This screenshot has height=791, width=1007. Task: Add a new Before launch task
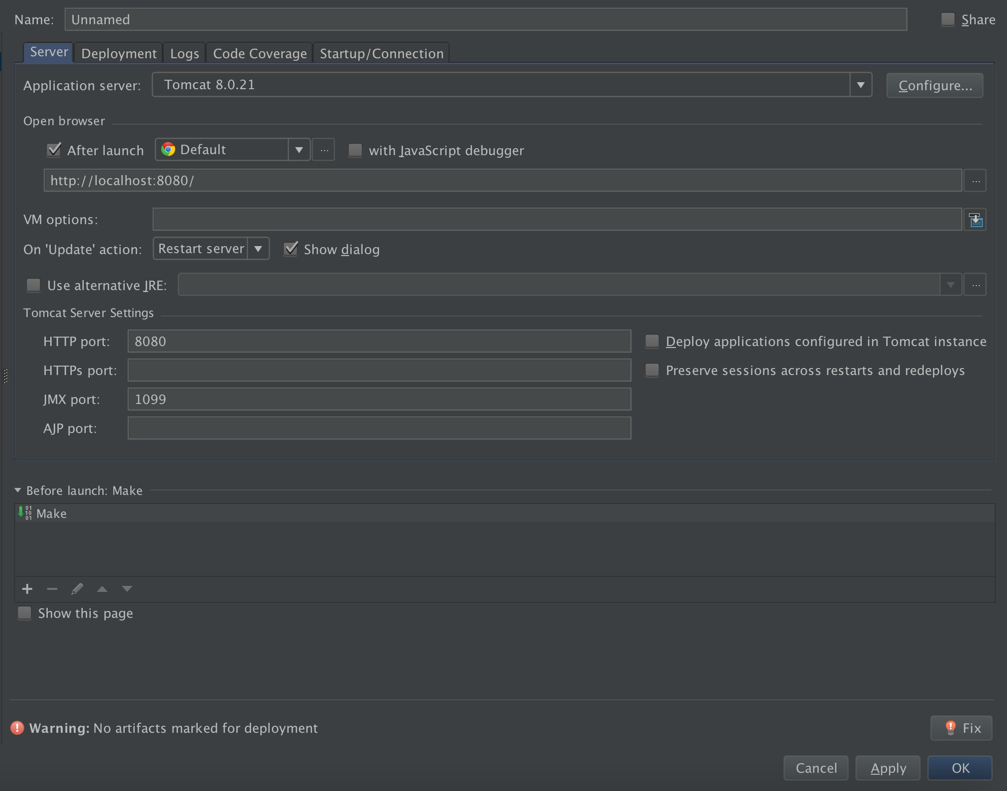[x=26, y=589]
